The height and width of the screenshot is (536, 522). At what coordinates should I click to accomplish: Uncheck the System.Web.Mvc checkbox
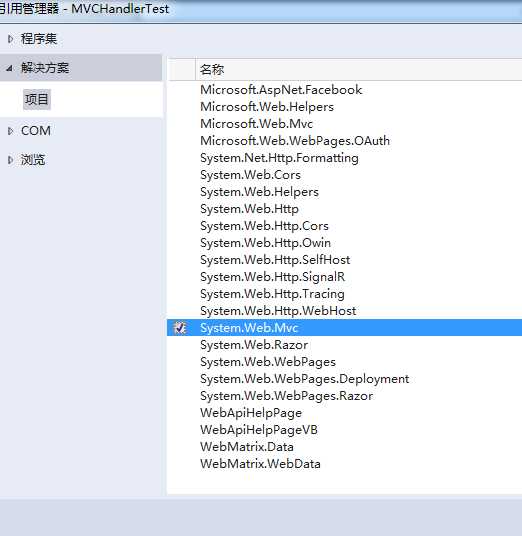pos(180,328)
